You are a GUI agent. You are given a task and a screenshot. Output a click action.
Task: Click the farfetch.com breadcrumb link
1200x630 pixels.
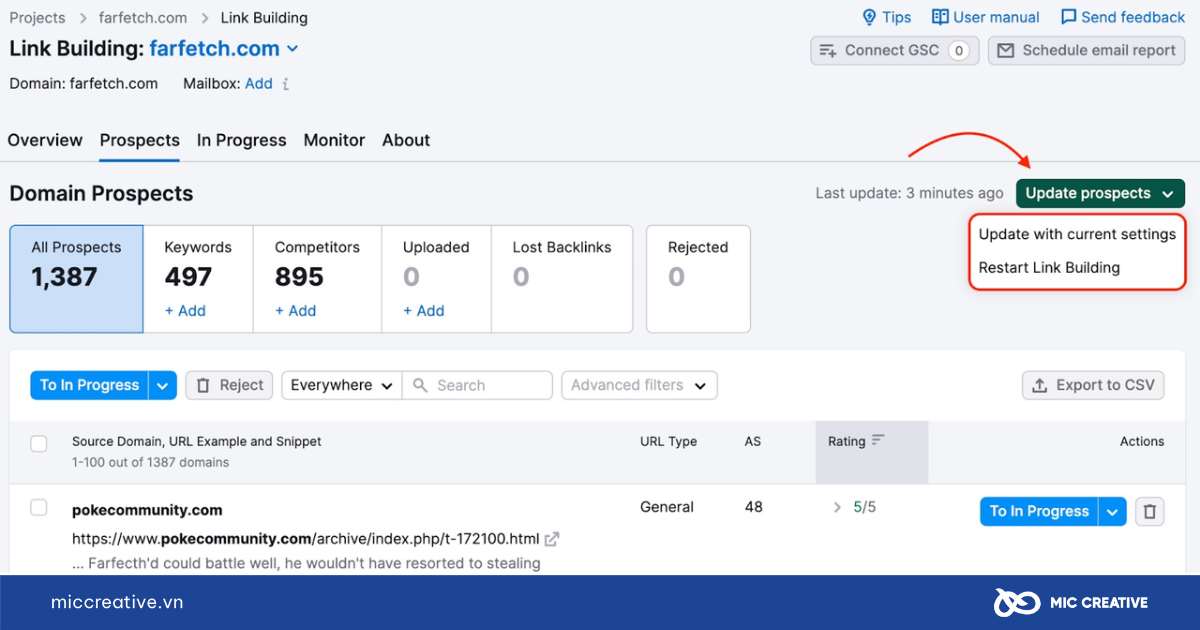click(143, 17)
